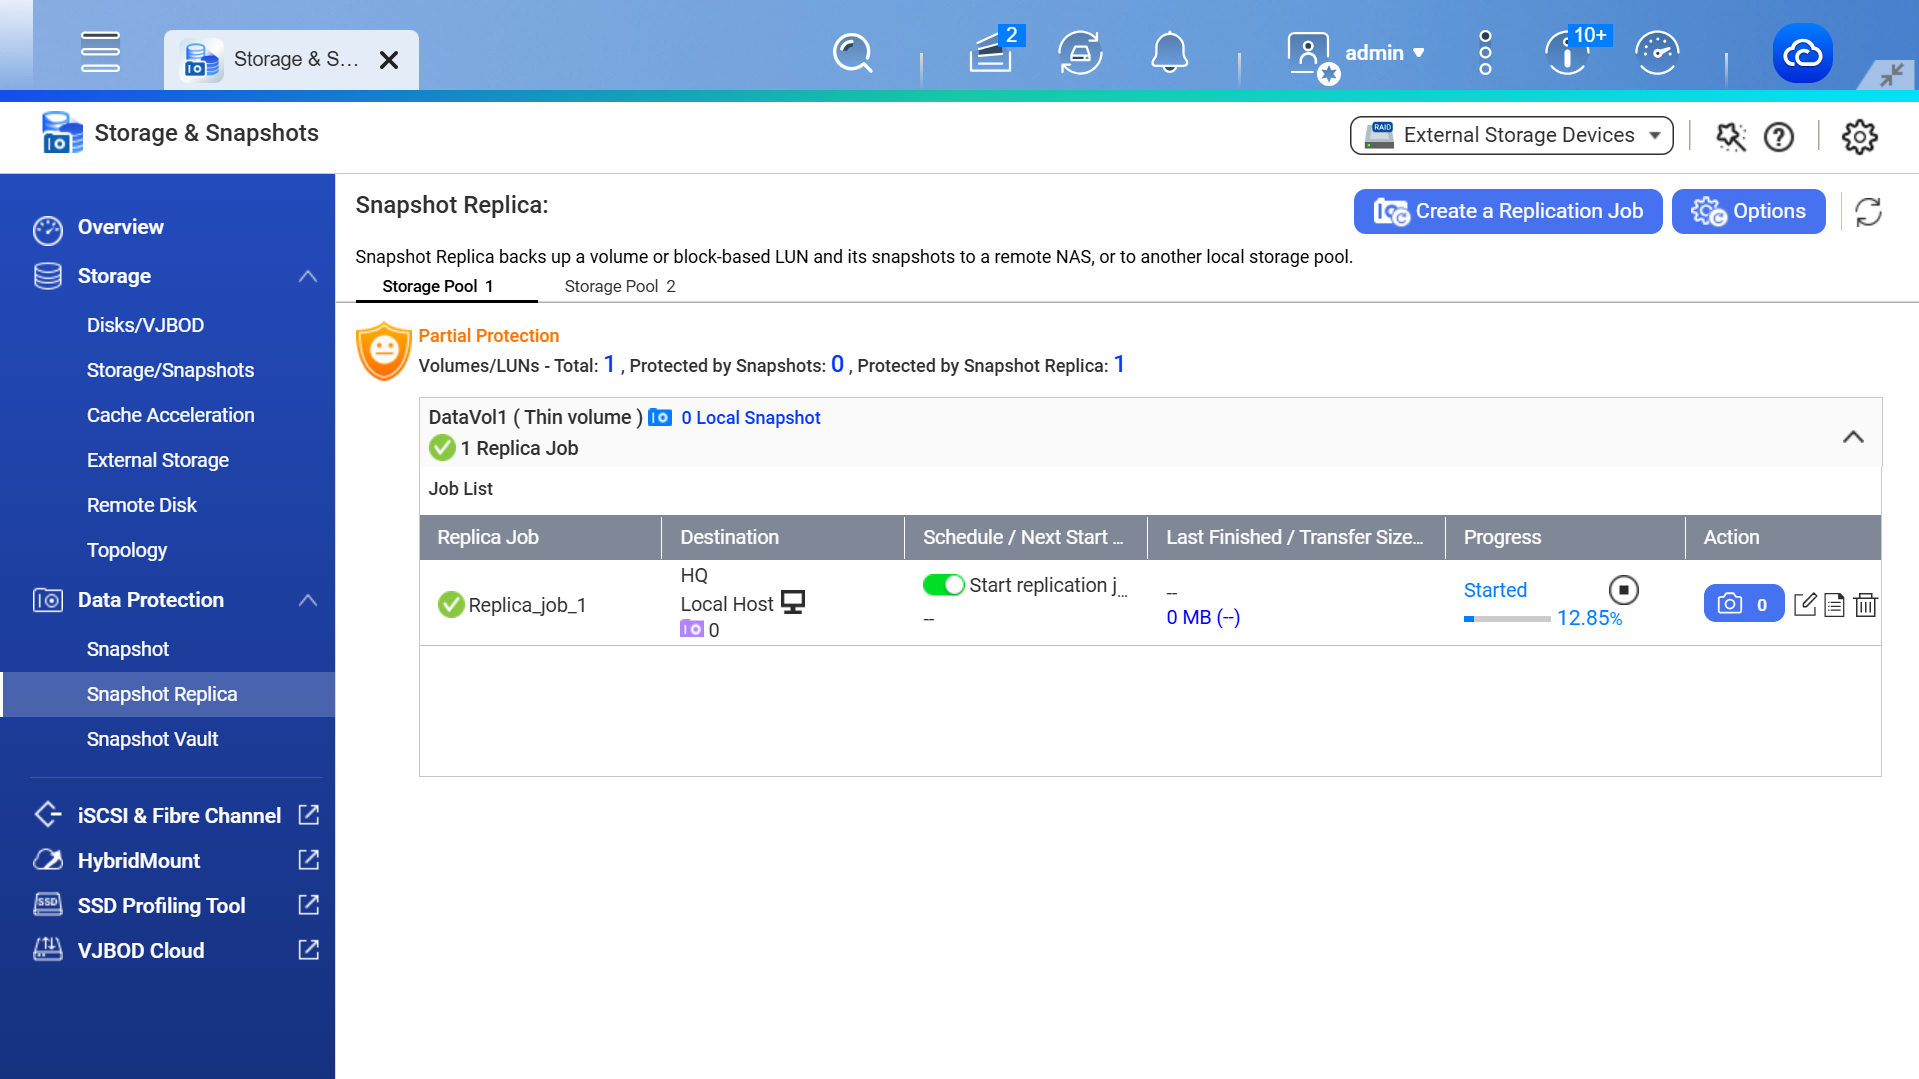Sort by Progress column header
The image size is (1919, 1079).
[1566, 537]
